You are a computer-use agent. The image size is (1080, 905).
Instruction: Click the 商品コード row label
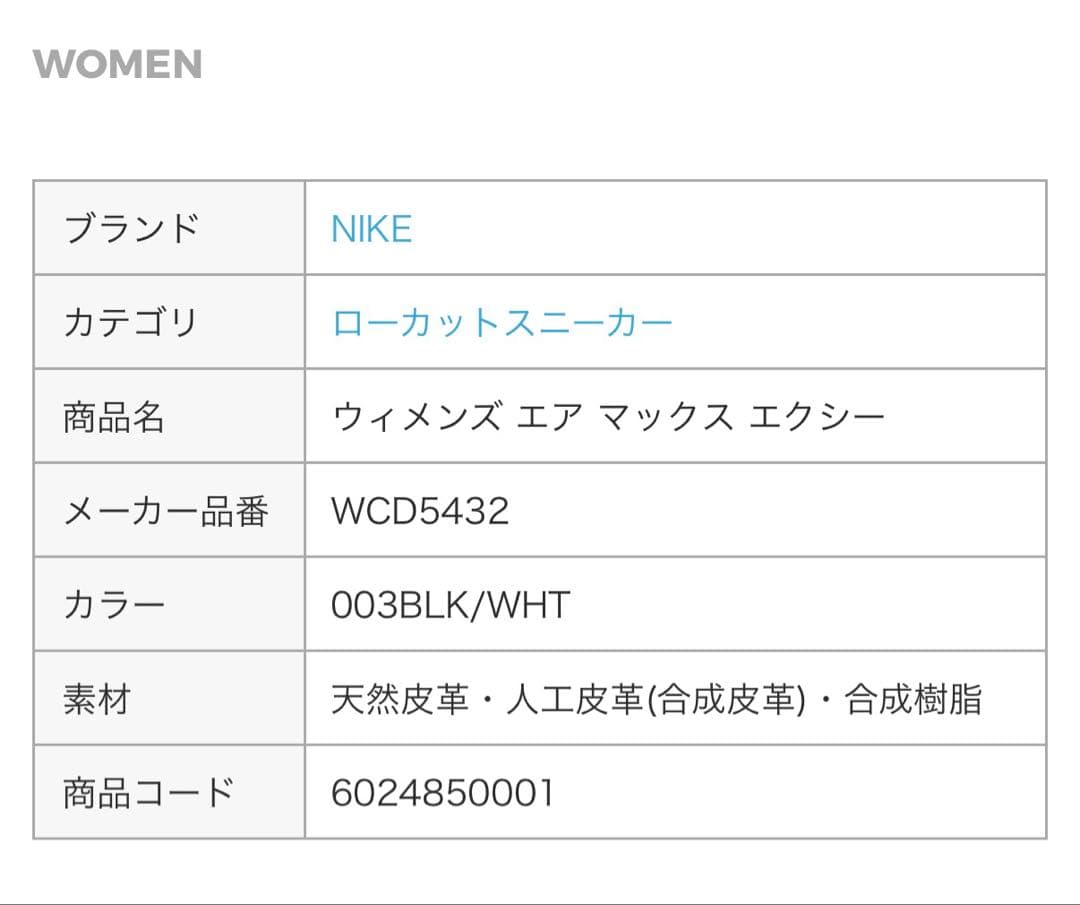[148, 793]
